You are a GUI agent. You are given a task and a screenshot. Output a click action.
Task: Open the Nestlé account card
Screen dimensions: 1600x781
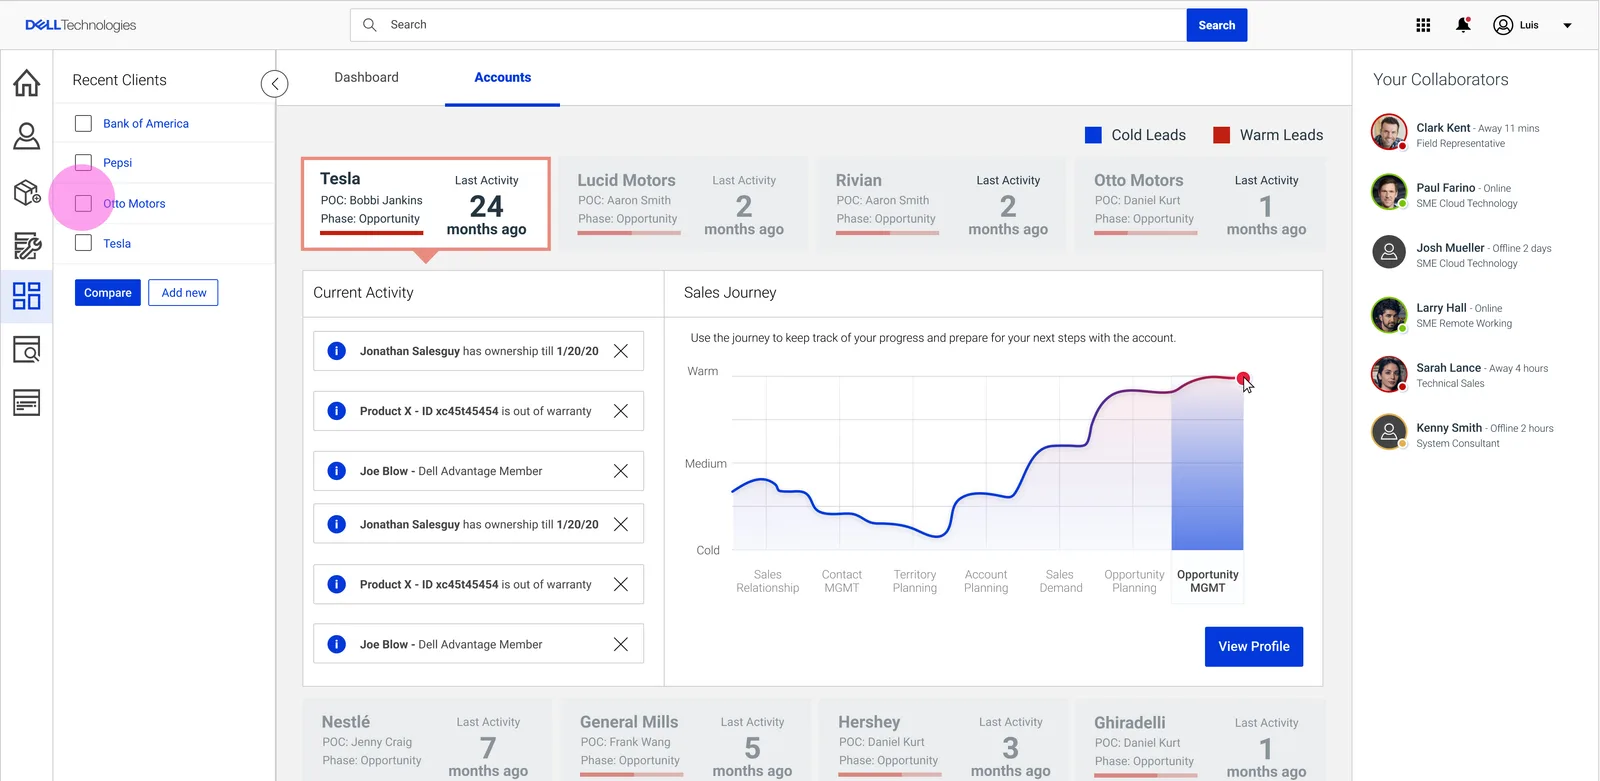(x=426, y=740)
